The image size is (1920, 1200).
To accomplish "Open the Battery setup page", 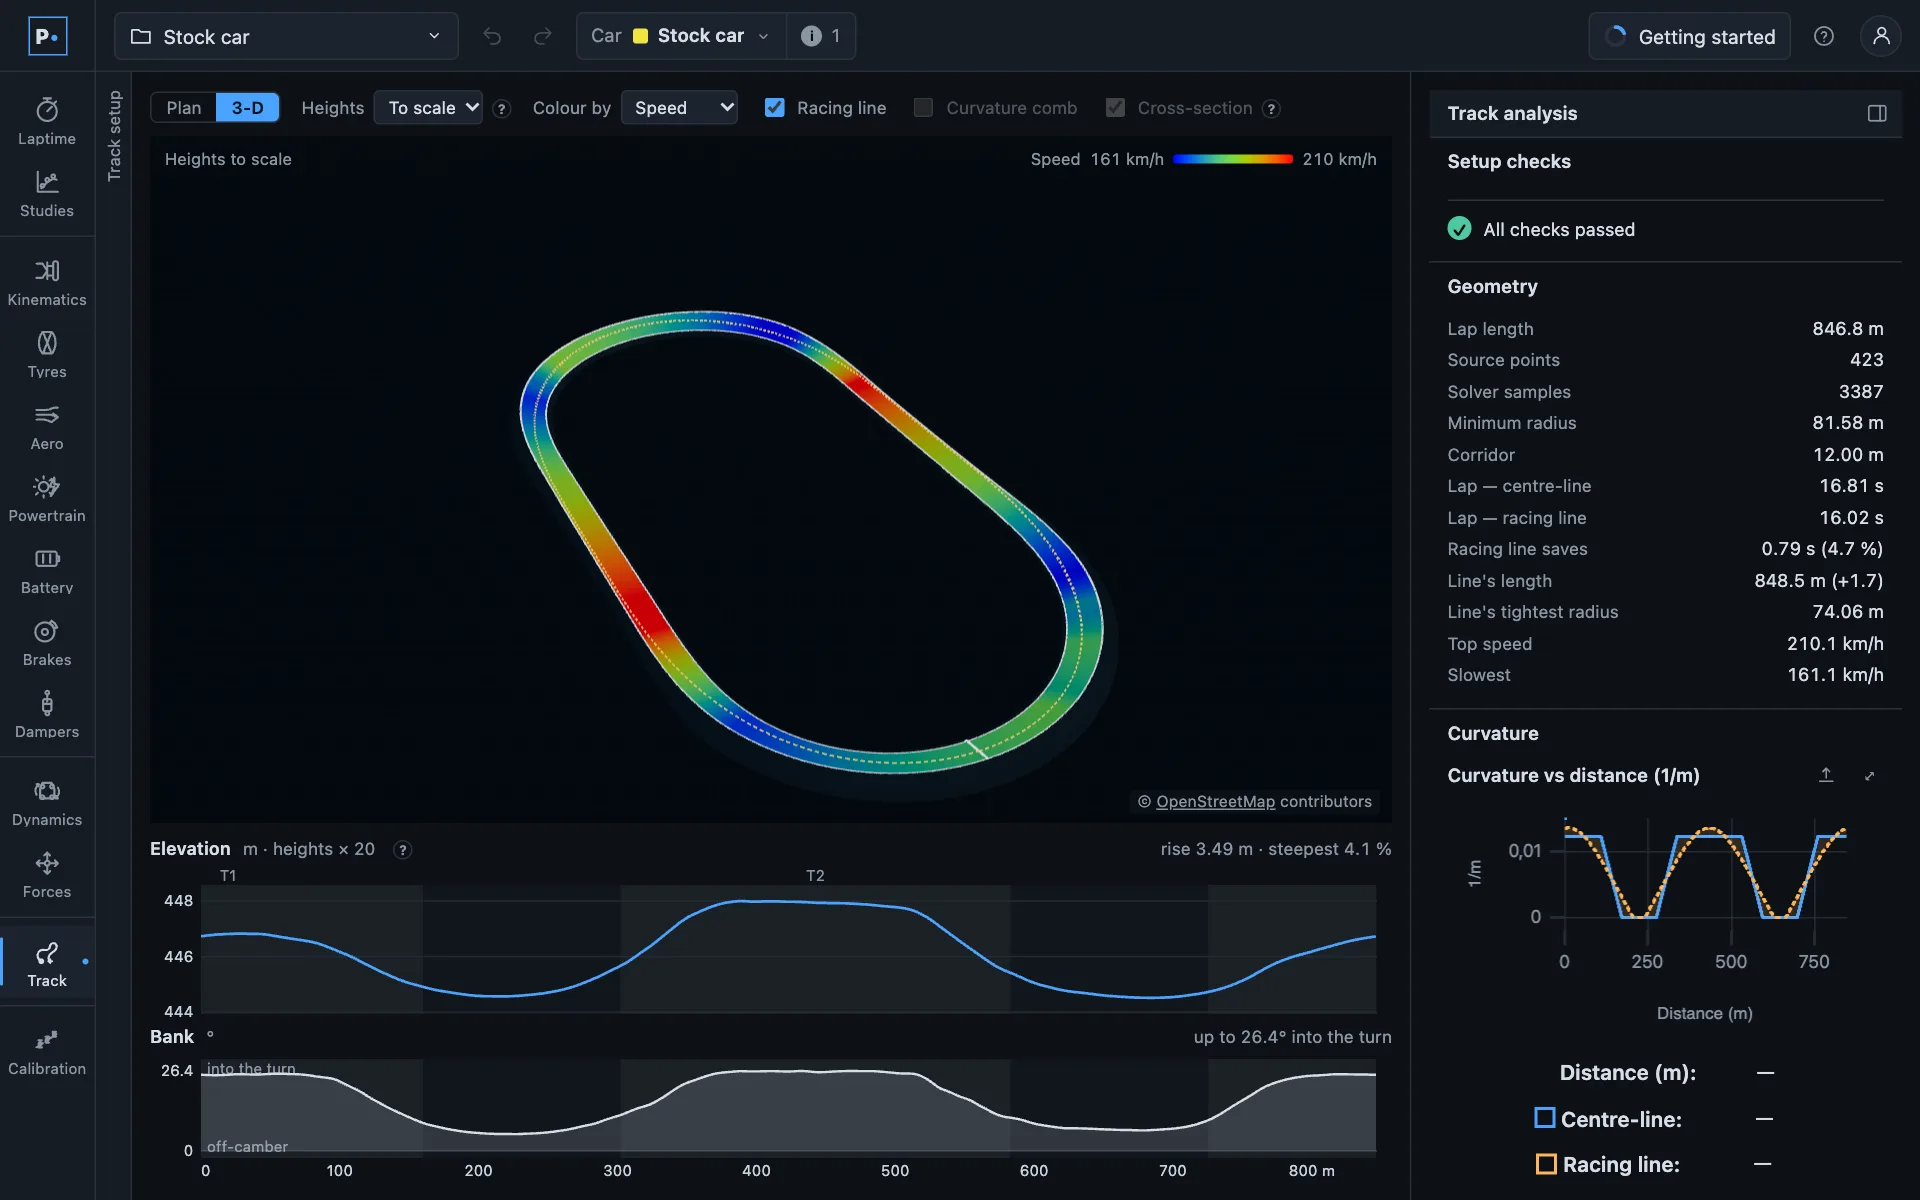I will point(47,571).
